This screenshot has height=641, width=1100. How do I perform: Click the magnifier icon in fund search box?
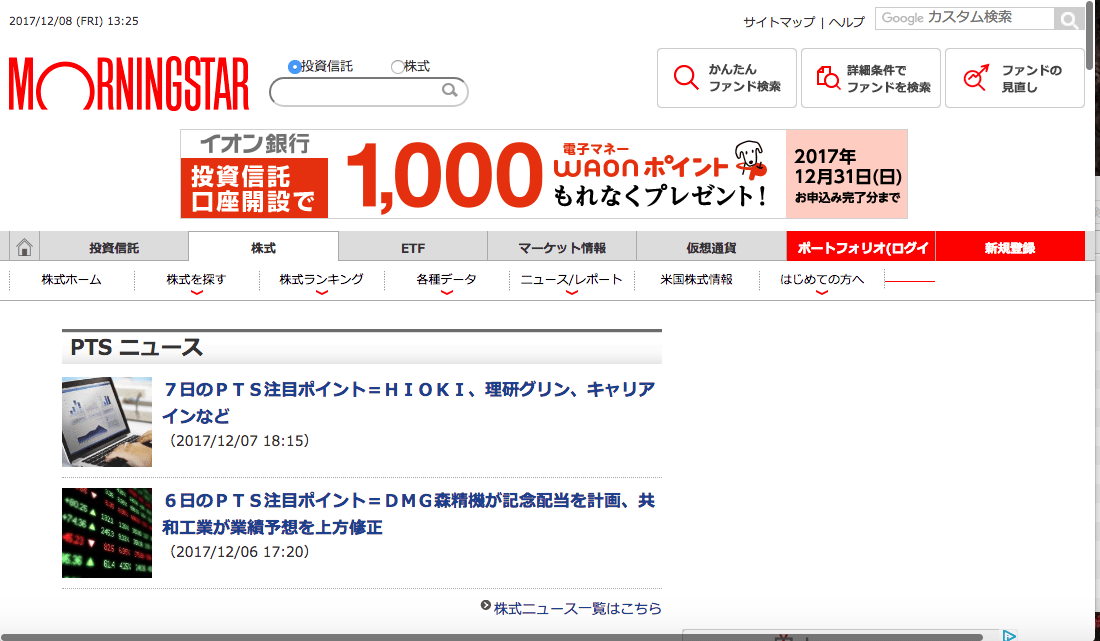coord(450,91)
